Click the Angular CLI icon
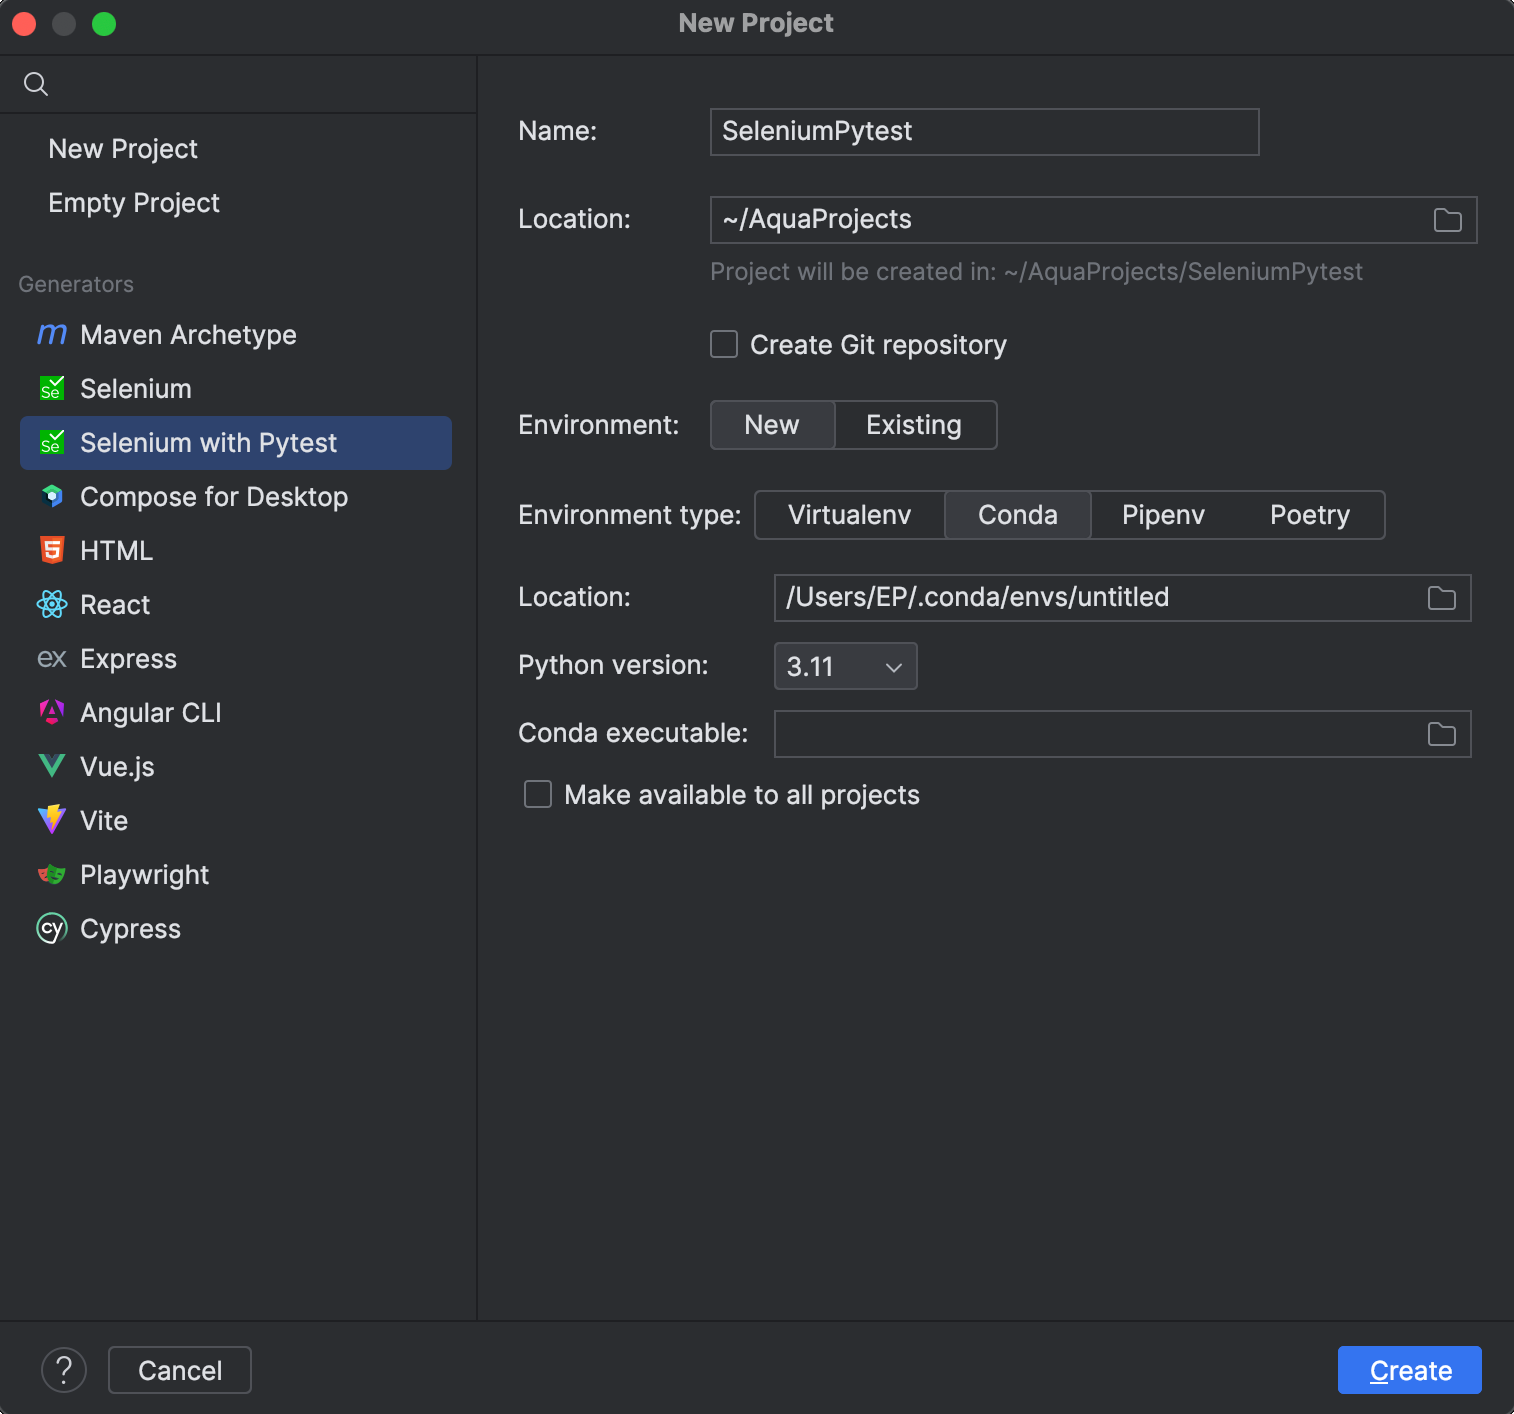The height and width of the screenshot is (1414, 1514). [x=51, y=712]
